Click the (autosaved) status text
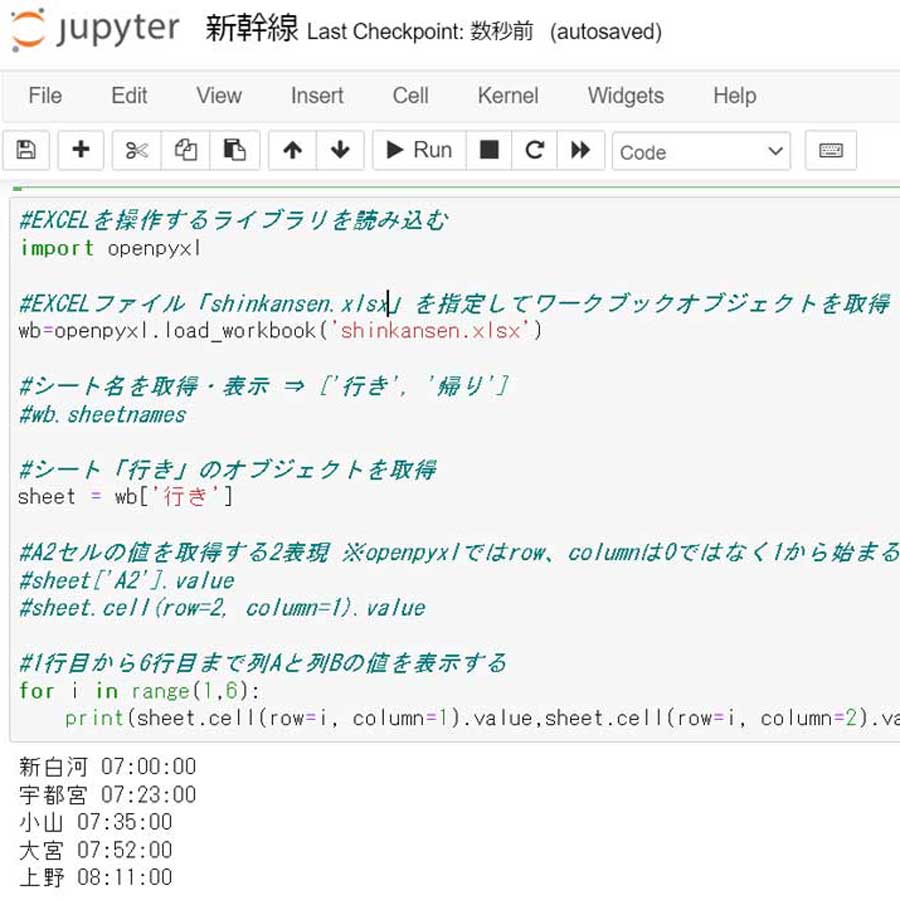 click(x=606, y=32)
